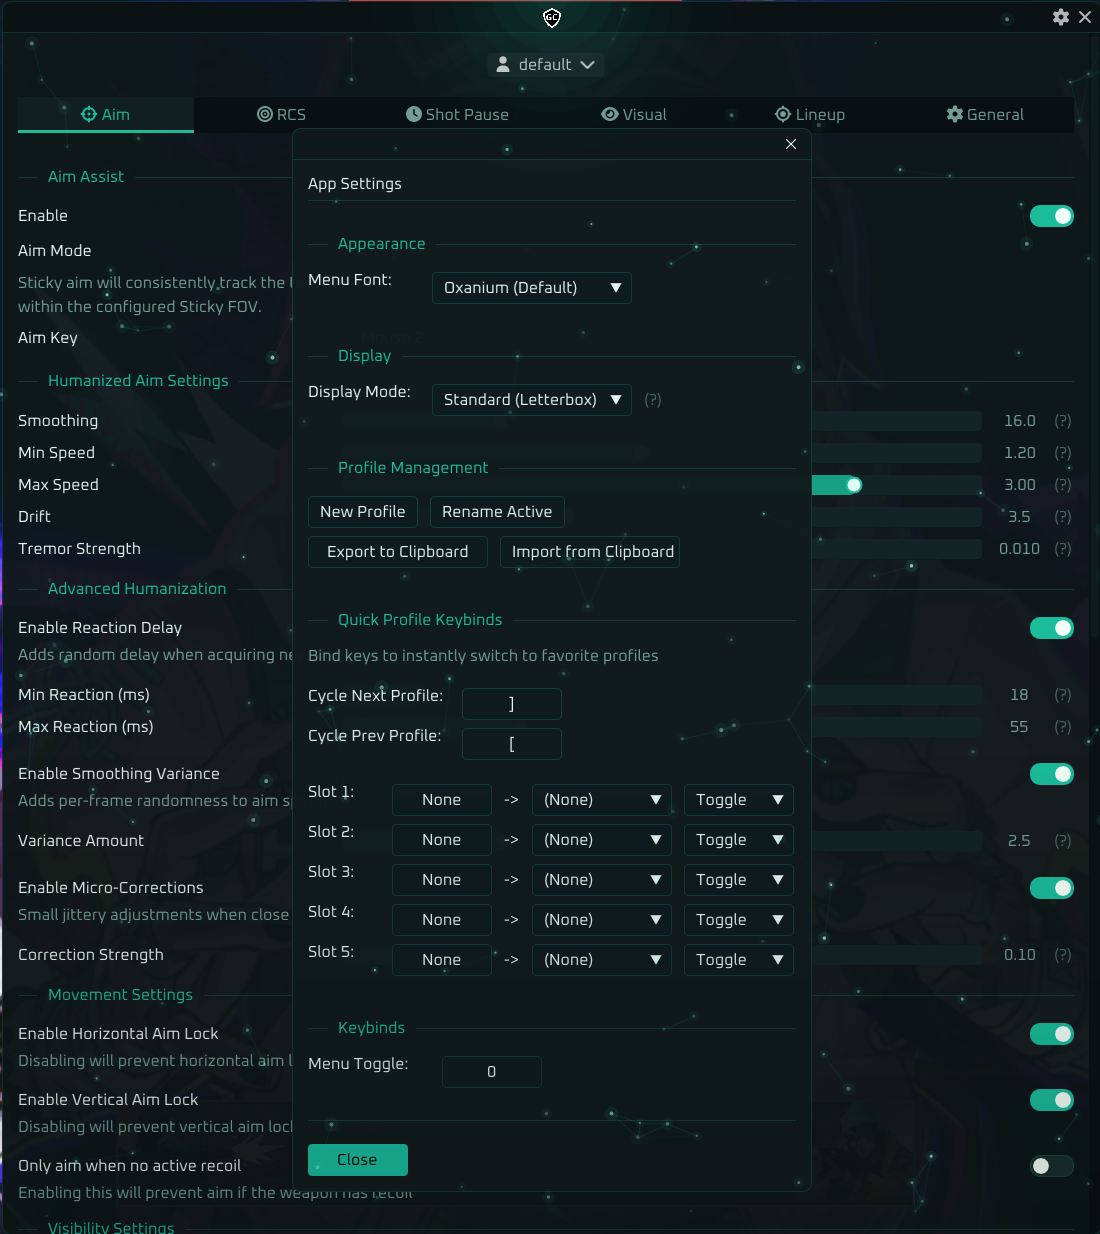Click Cycle Next Profile keybind field
This screenshot has width=1100, height=1234.
pos(512,704)
